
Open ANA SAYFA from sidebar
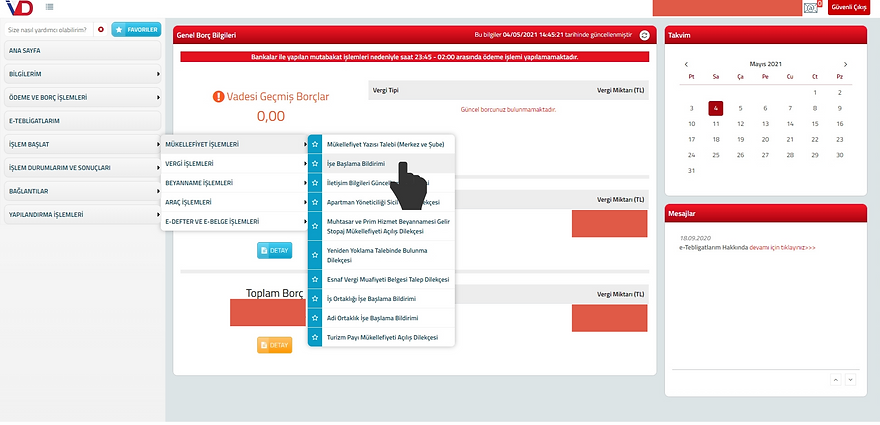click(82, 50)
